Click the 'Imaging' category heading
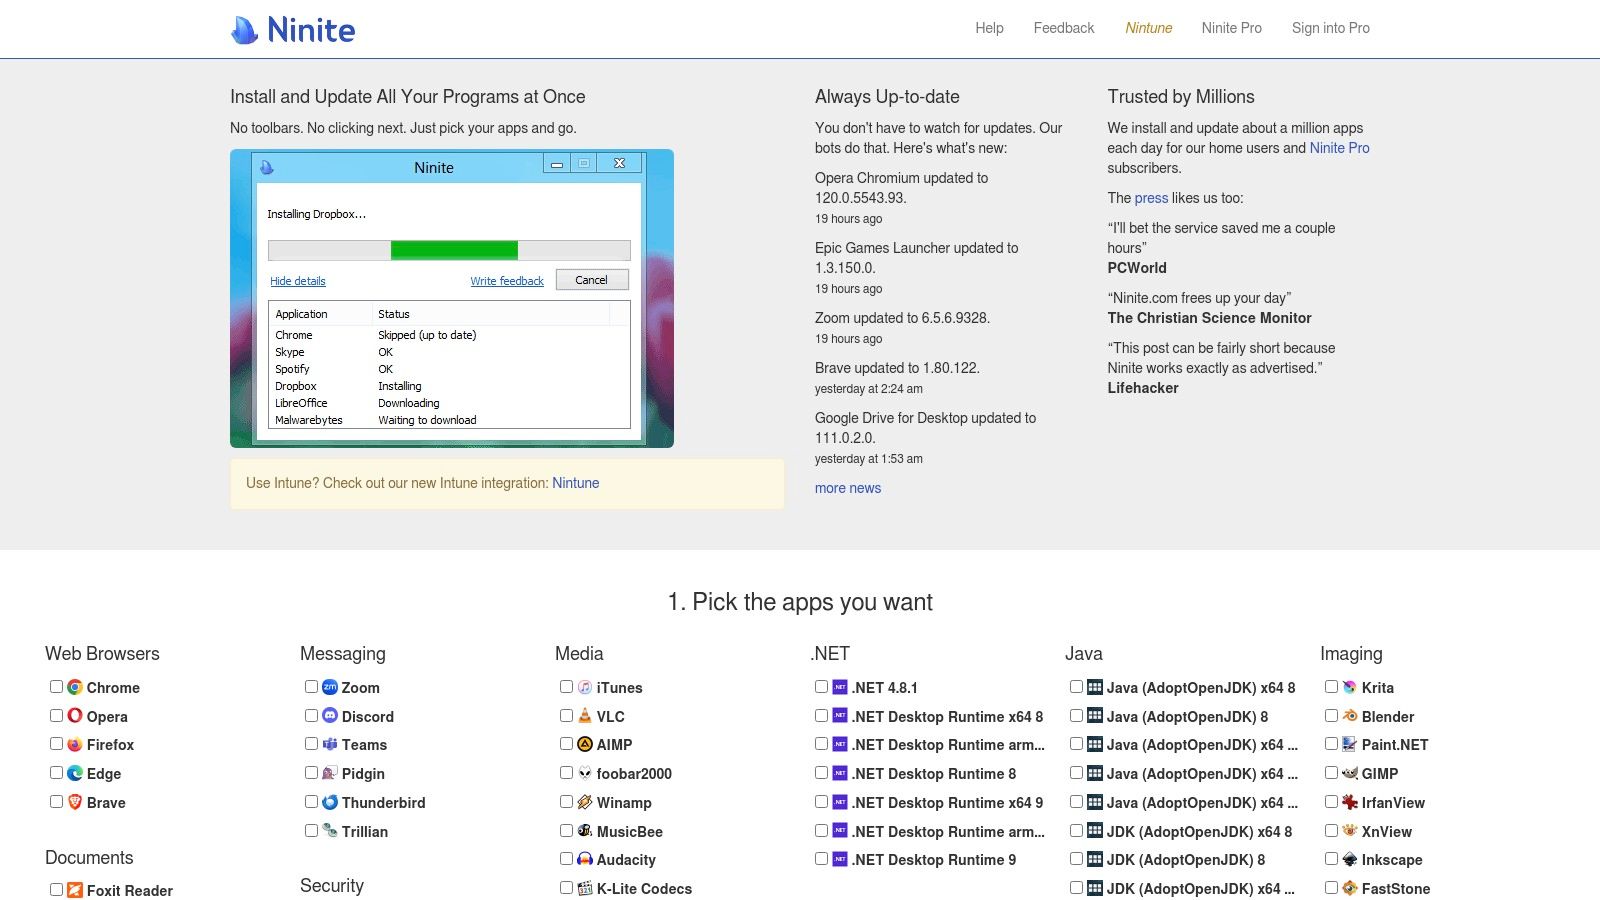 [x=1351, y=653]
